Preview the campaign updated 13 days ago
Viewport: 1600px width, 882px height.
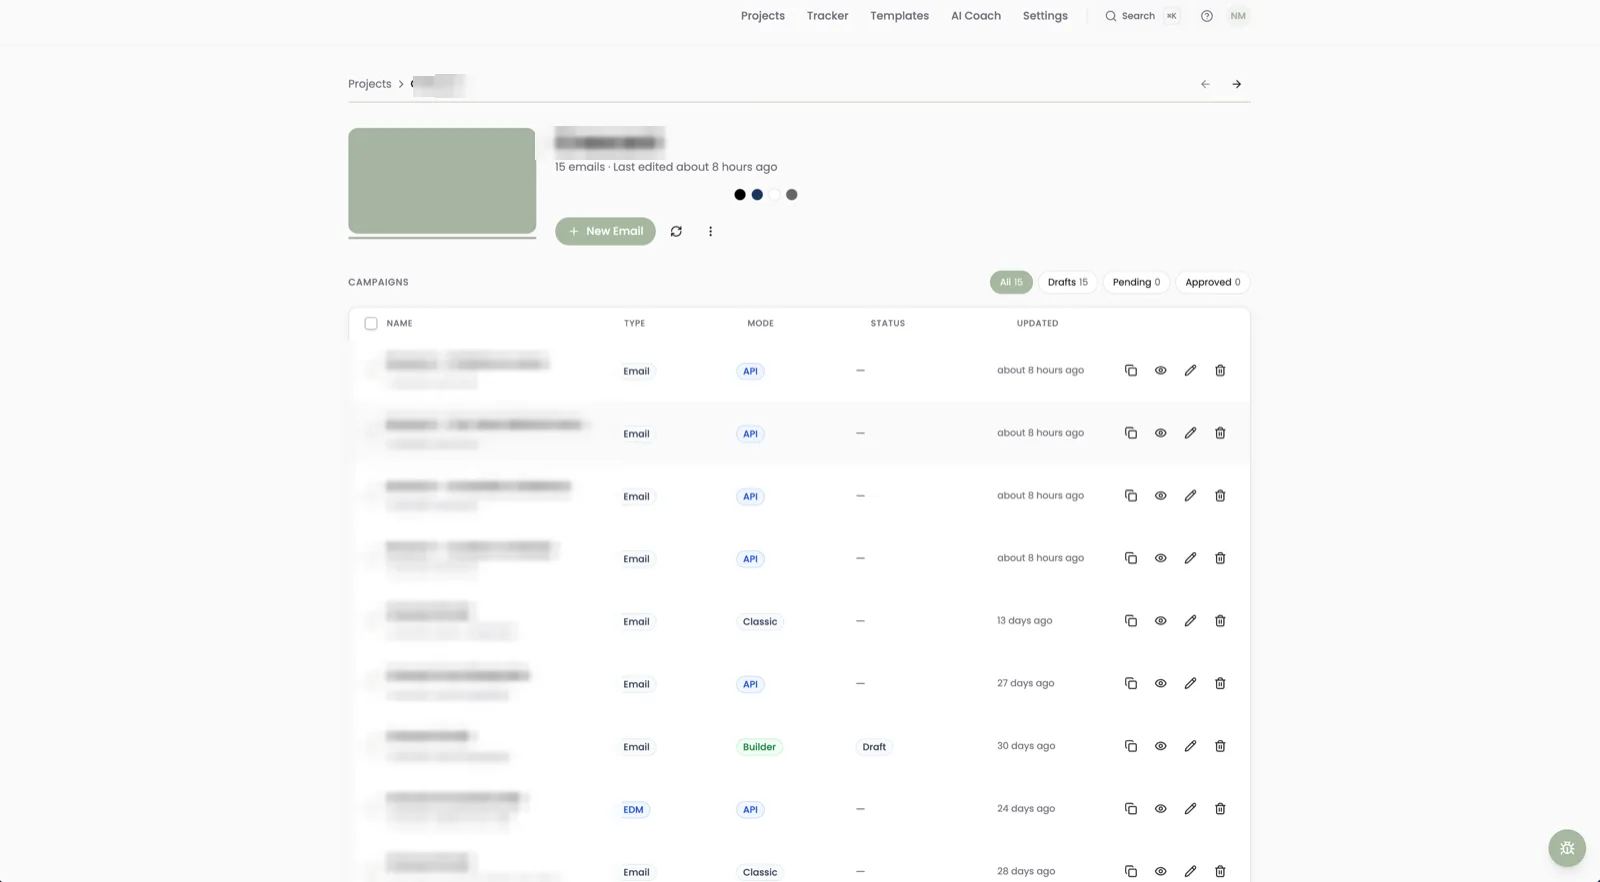click(x=1161, y=621)
